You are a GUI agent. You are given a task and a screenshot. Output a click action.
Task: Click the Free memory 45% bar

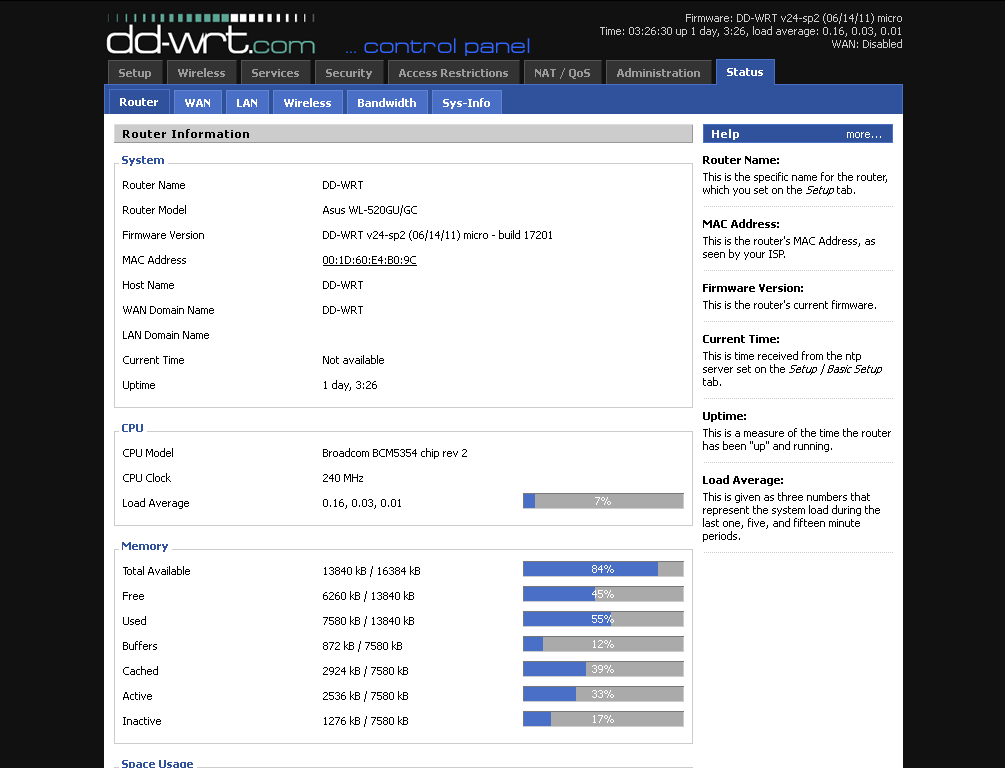pos(603,594)
